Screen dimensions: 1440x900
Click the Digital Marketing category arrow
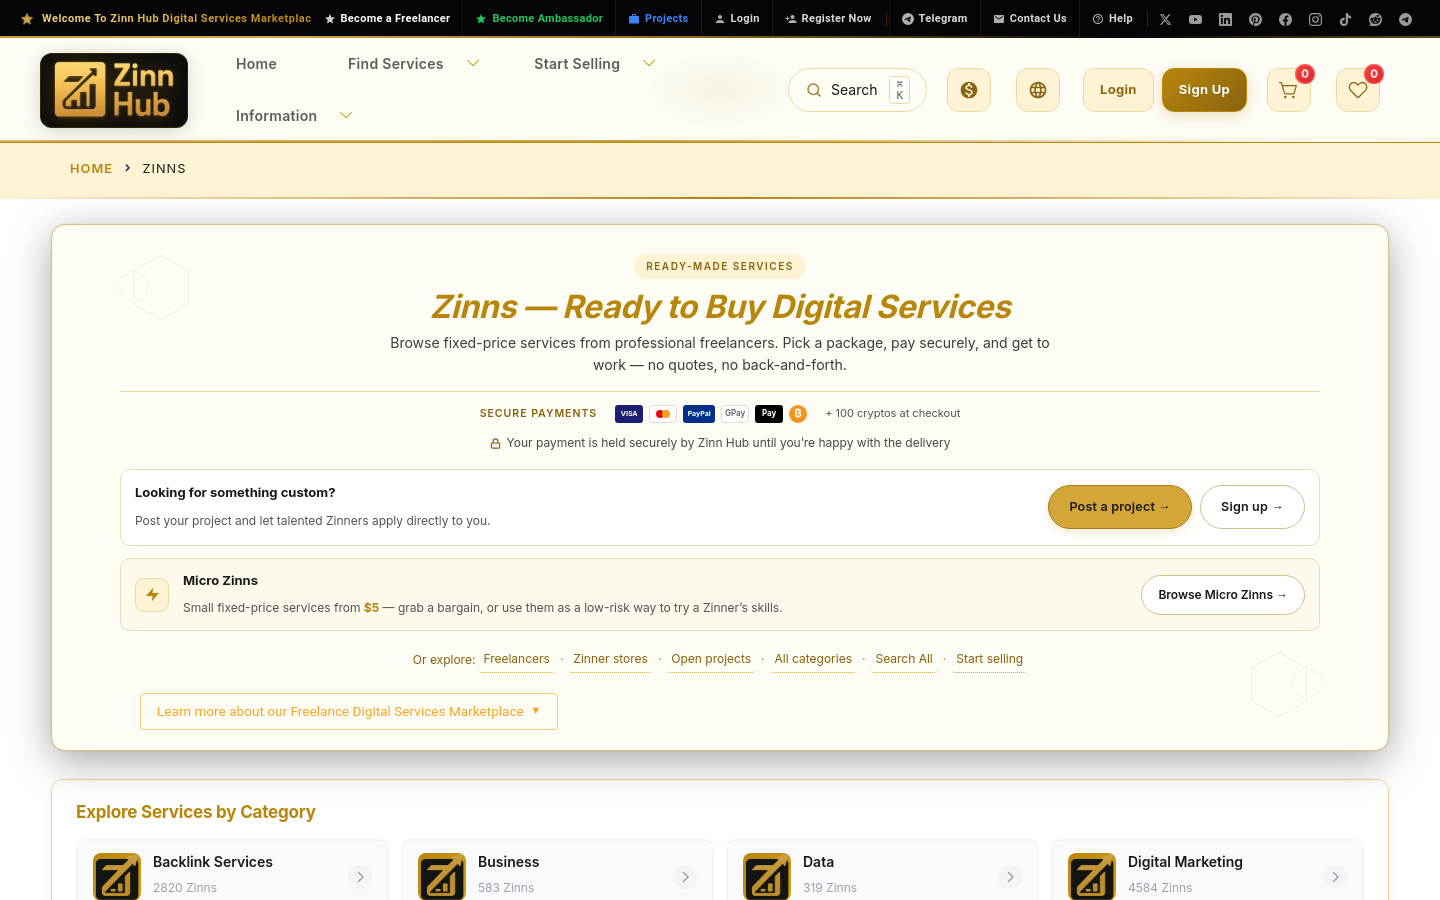pos(1335,877)
